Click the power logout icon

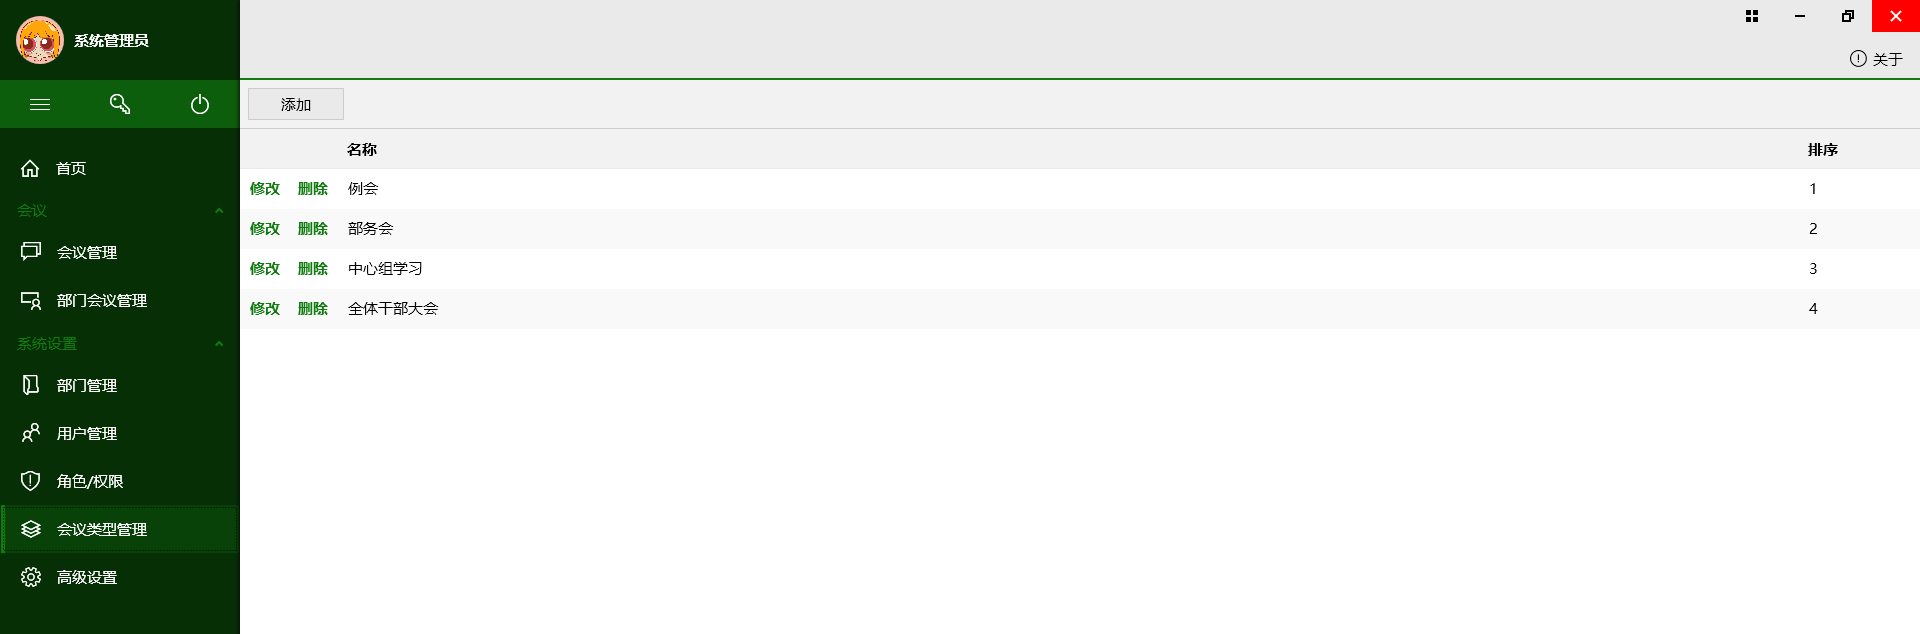click(x=200, y=104)
